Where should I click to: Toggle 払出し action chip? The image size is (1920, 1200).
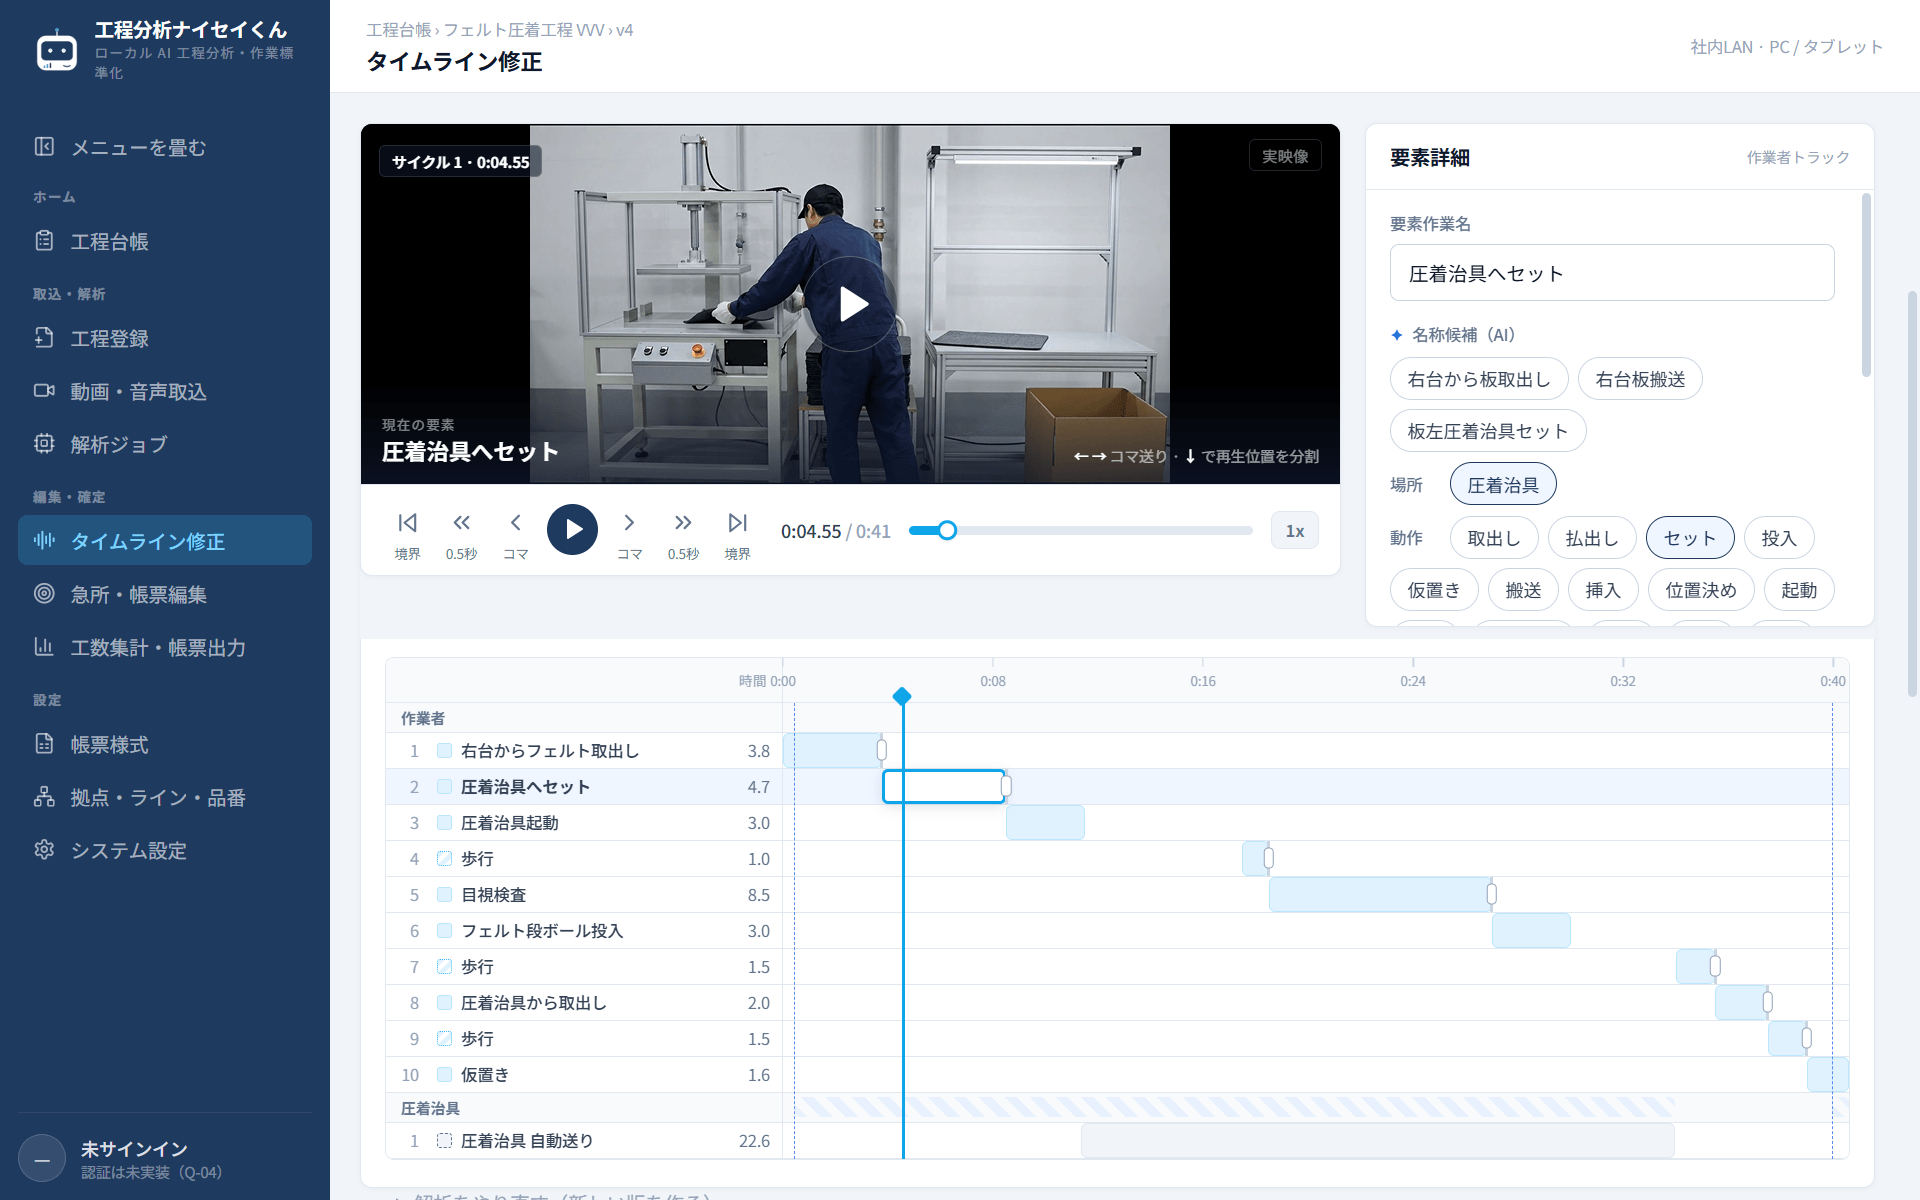click(1592, 538)
